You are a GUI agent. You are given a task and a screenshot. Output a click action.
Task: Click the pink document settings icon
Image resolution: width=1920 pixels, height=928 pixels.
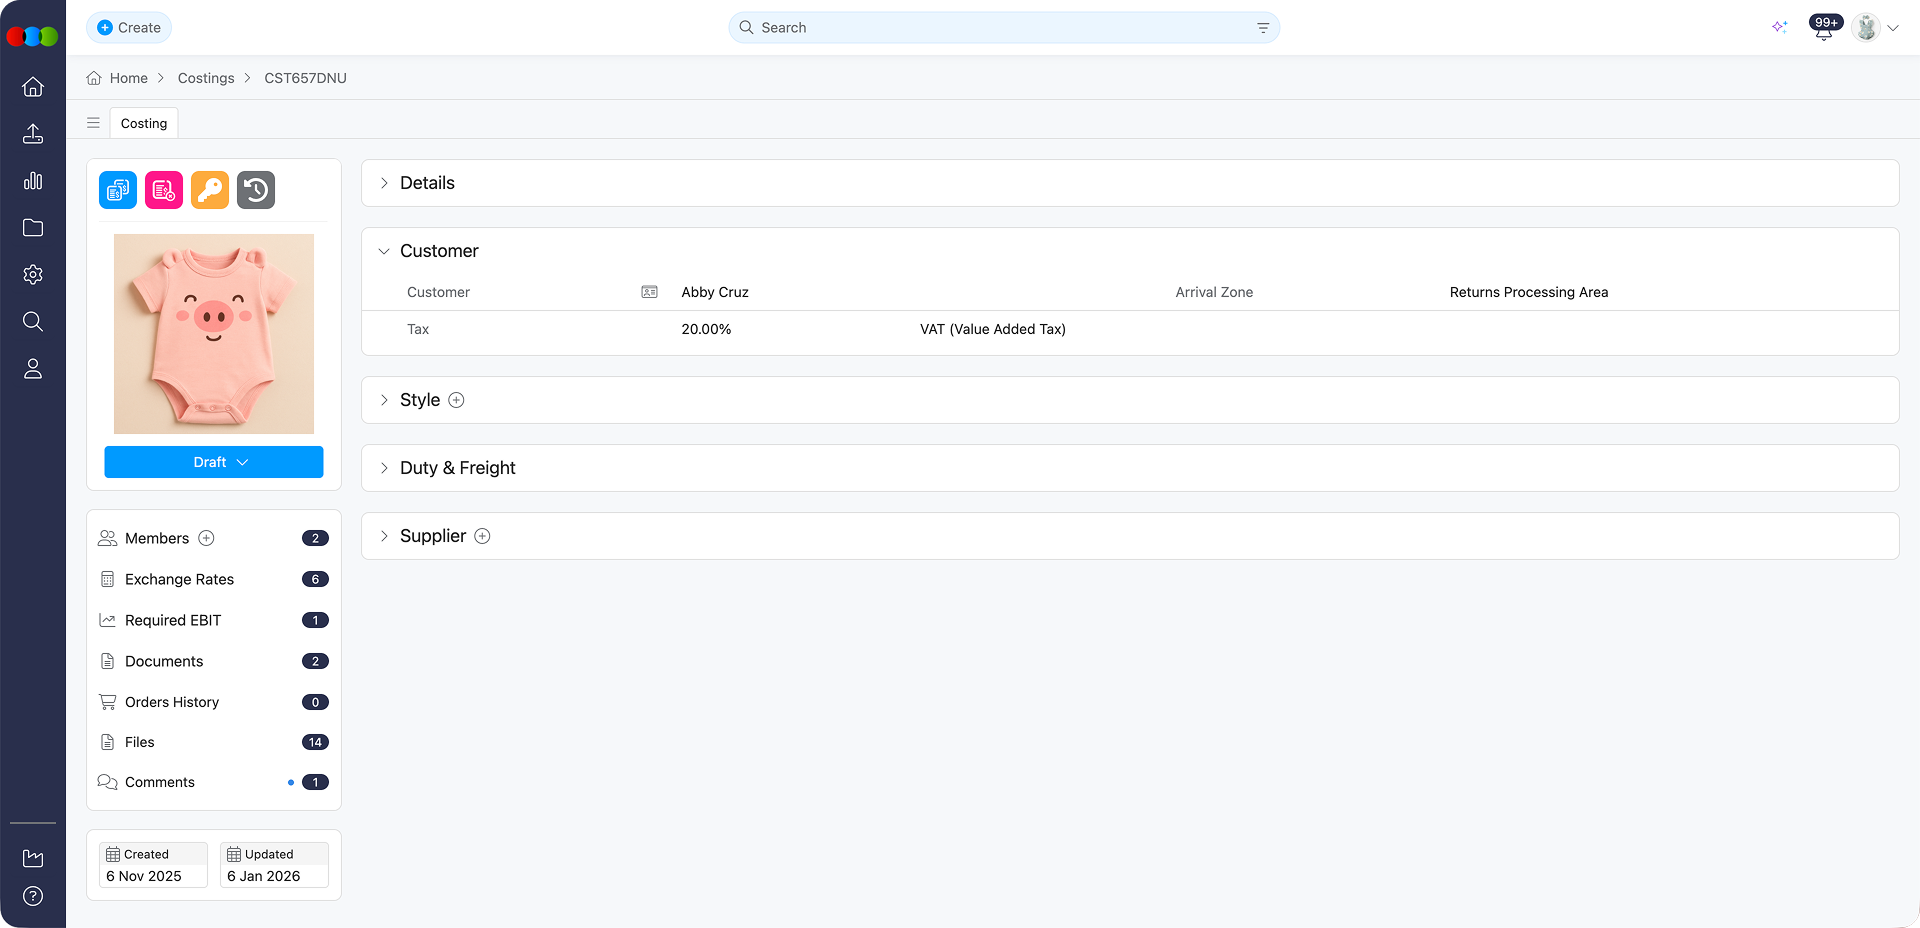point(164,190)
